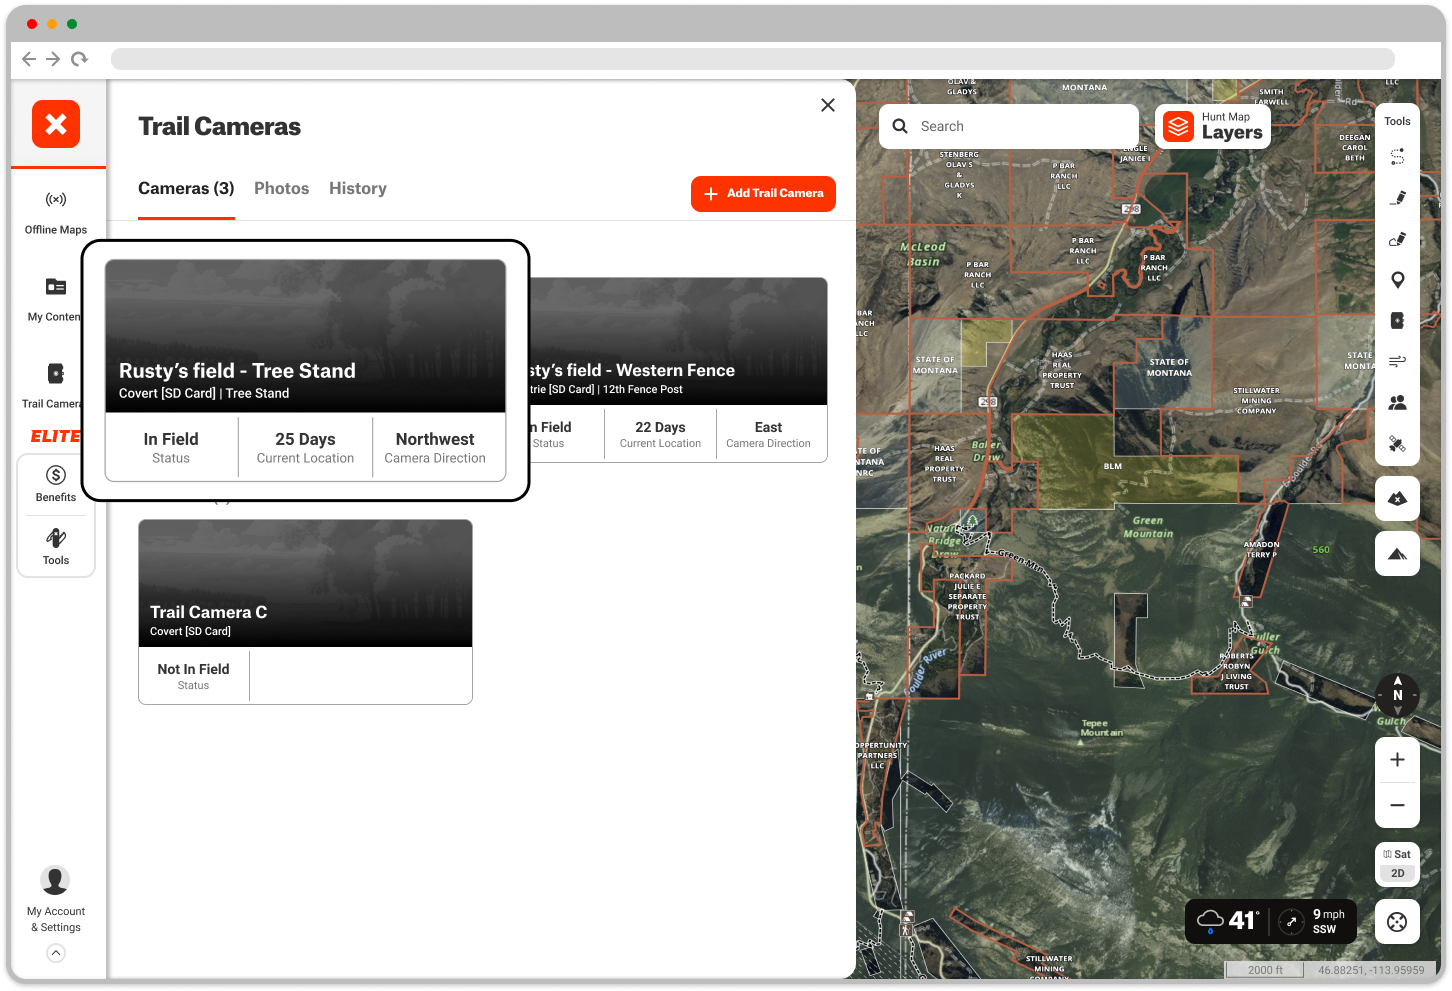Open My Account & Settings
1452x991 pixels.
click(x=56, y=900)
